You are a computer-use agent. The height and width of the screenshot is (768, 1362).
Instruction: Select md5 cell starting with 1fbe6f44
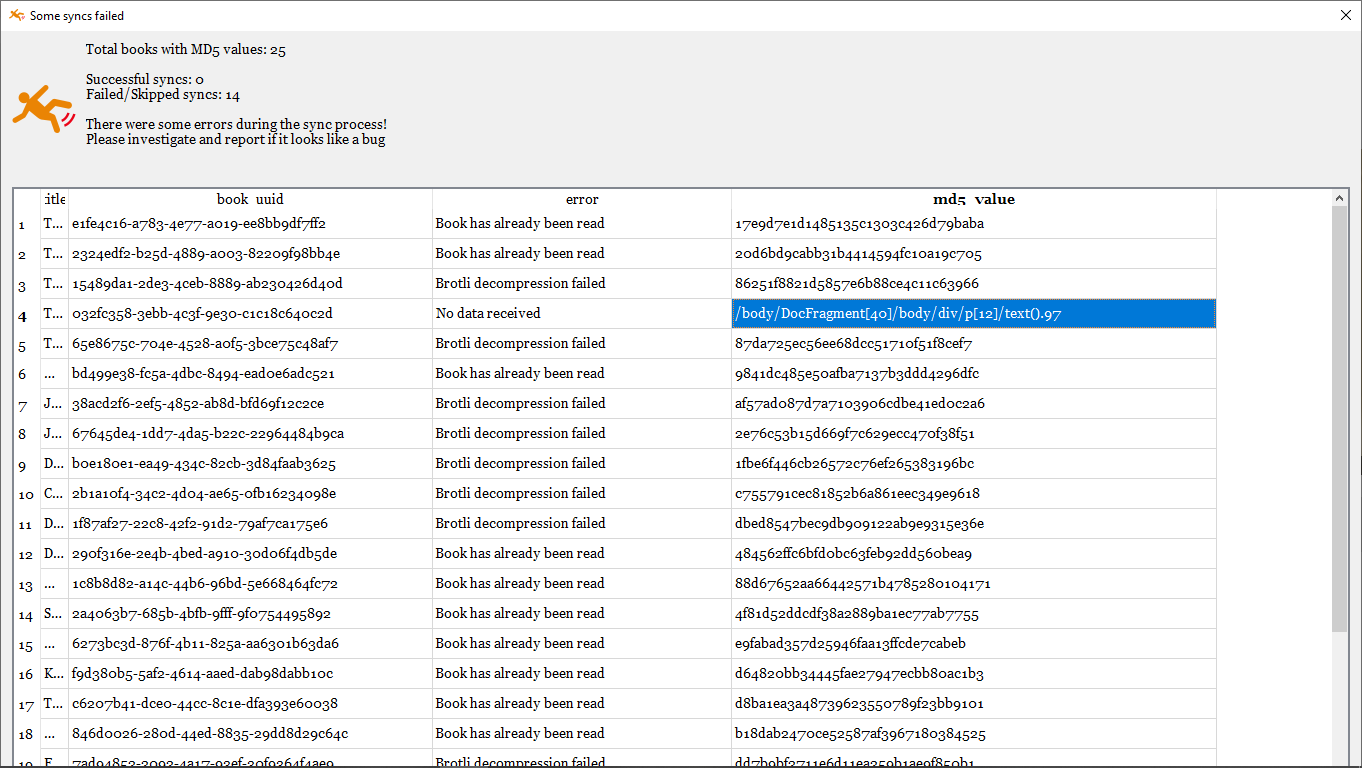[974, 464]
